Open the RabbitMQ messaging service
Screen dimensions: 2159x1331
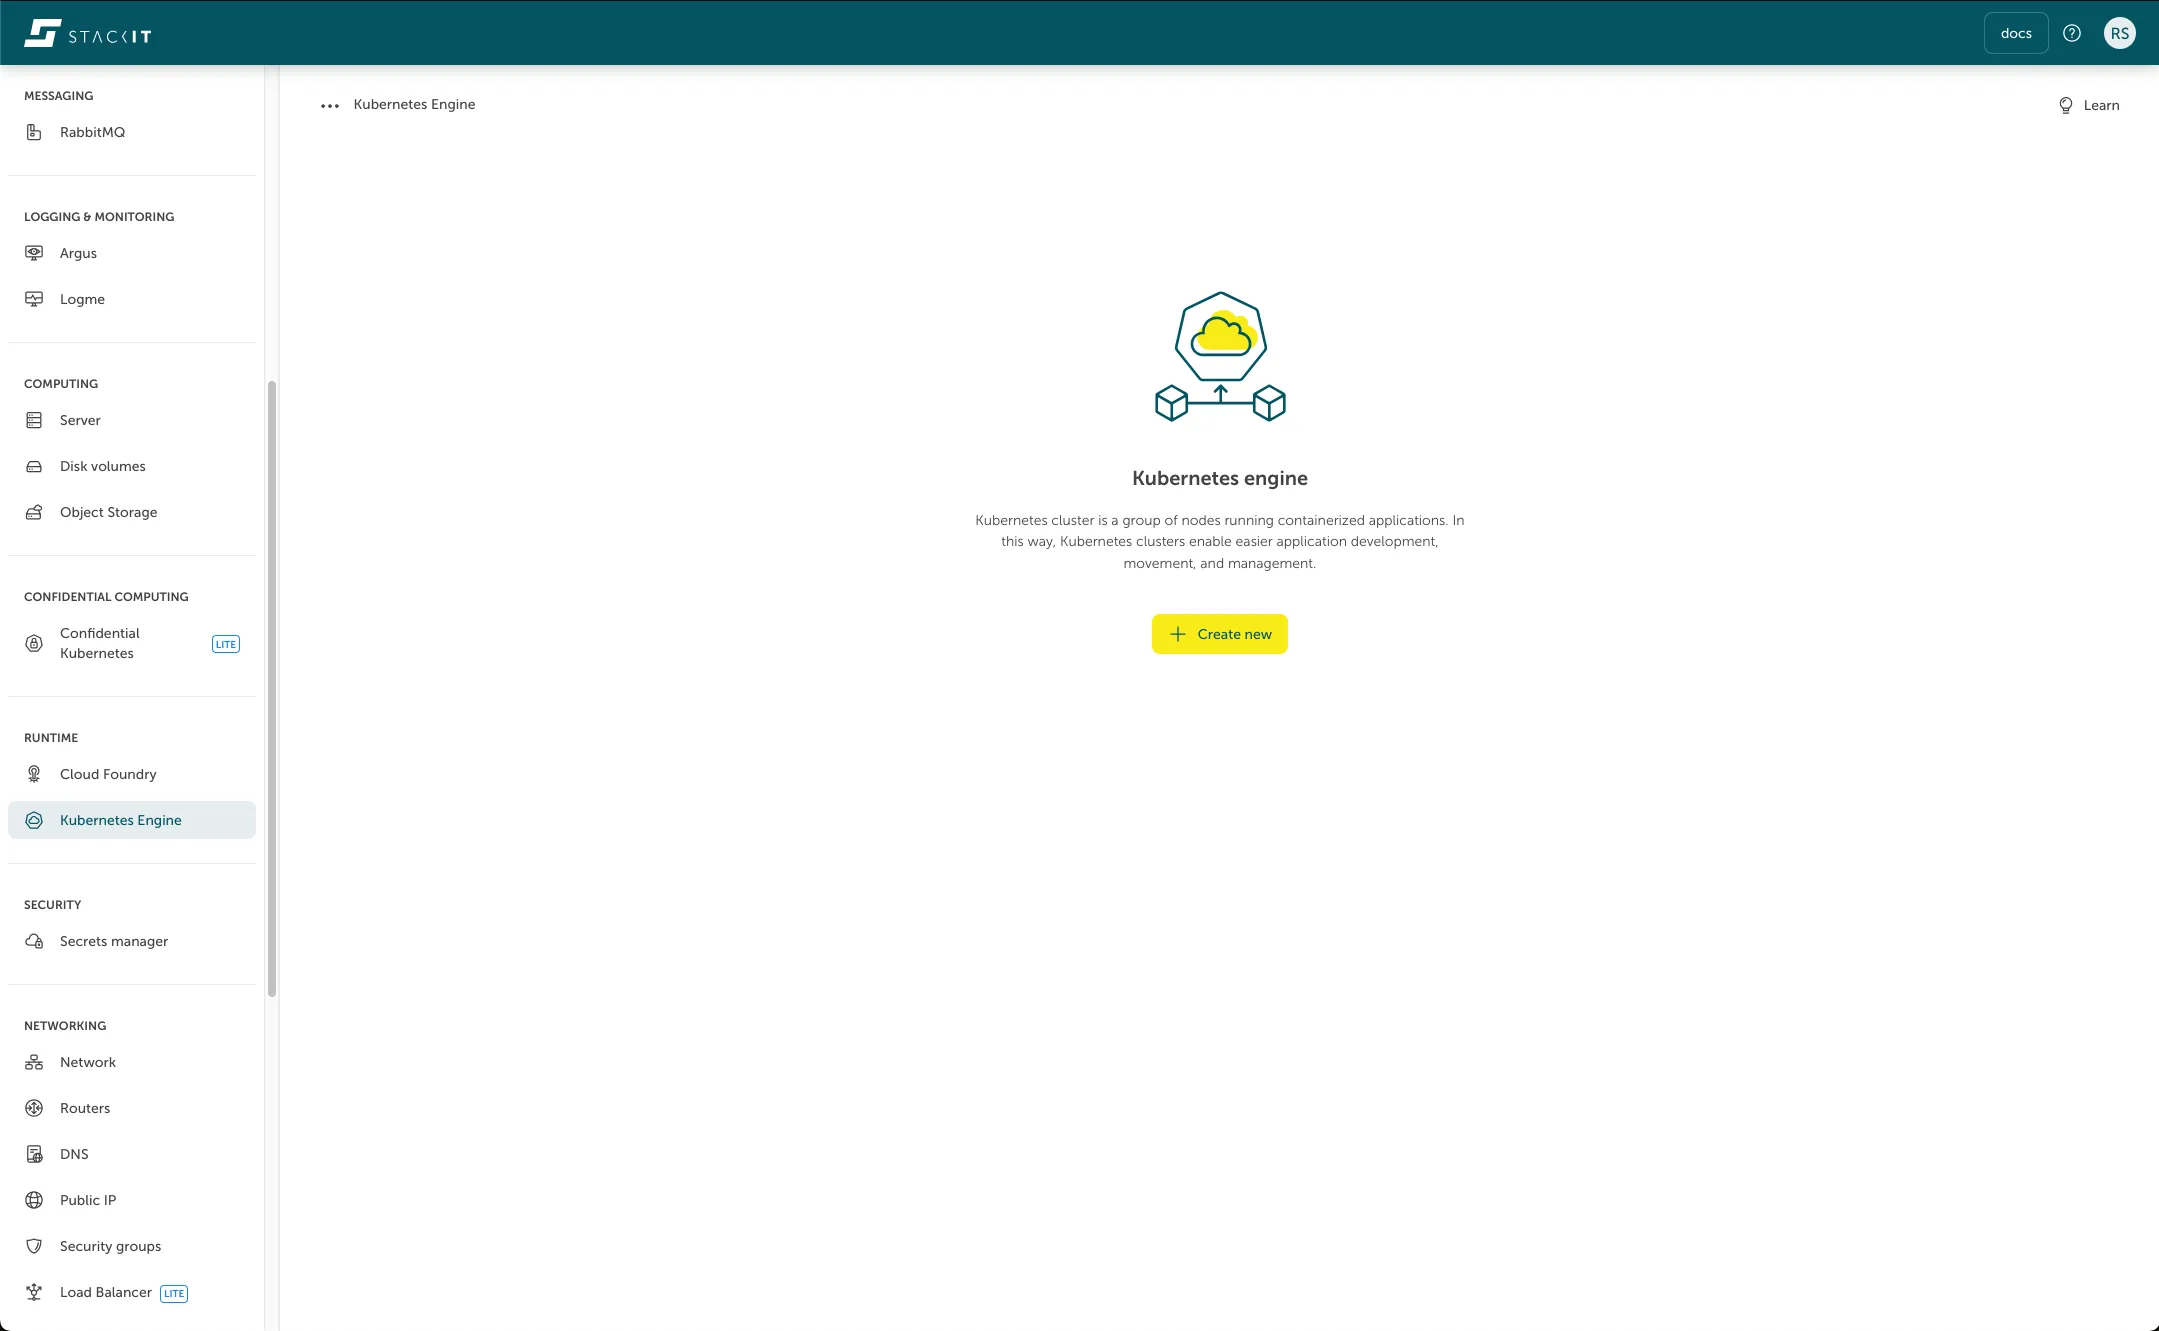92,132
